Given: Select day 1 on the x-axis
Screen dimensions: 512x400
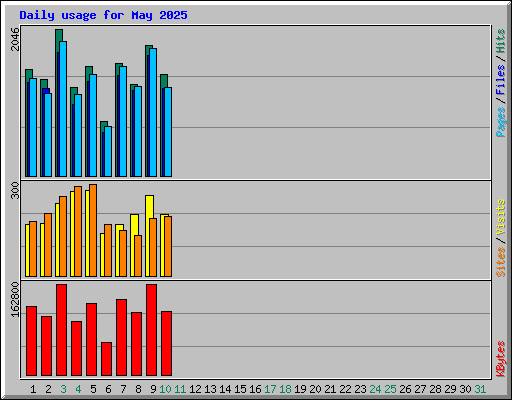Looking at the screenshot, I should [x=33, y=389].
